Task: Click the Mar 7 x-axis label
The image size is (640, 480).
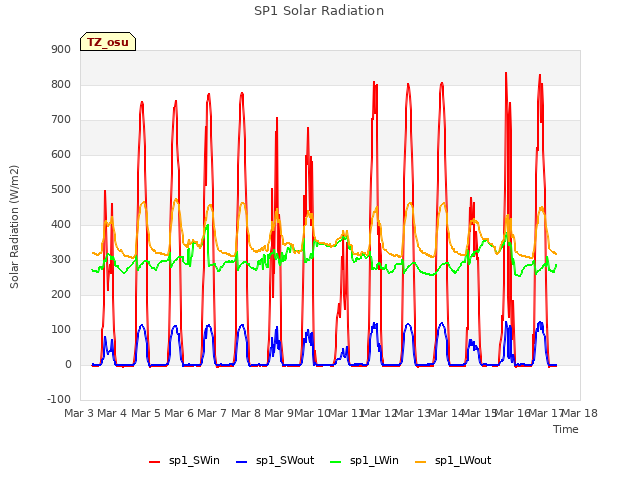Action: pos(212,413)
